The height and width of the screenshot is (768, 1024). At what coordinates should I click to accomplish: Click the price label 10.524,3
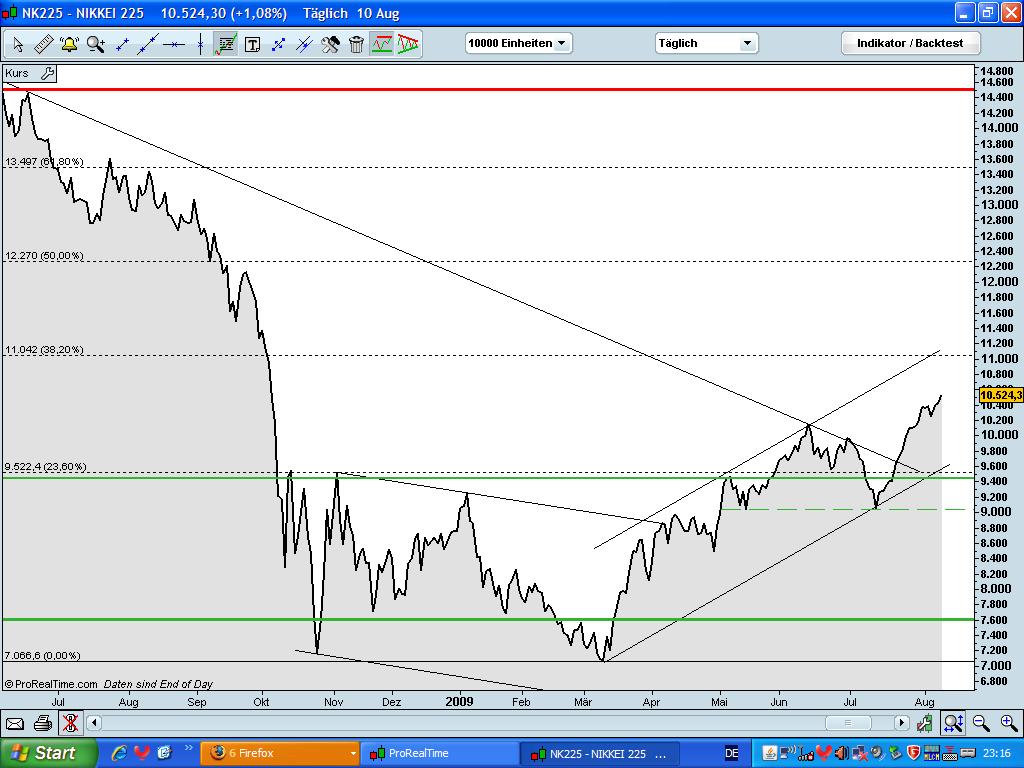click(1000, 395)
